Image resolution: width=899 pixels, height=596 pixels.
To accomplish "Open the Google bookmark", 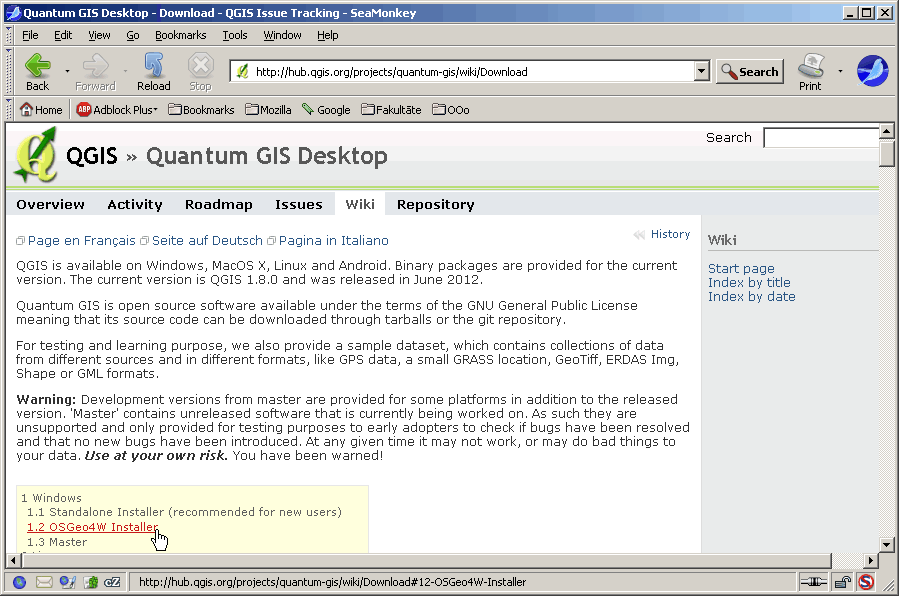I will (x=326, y=109).
